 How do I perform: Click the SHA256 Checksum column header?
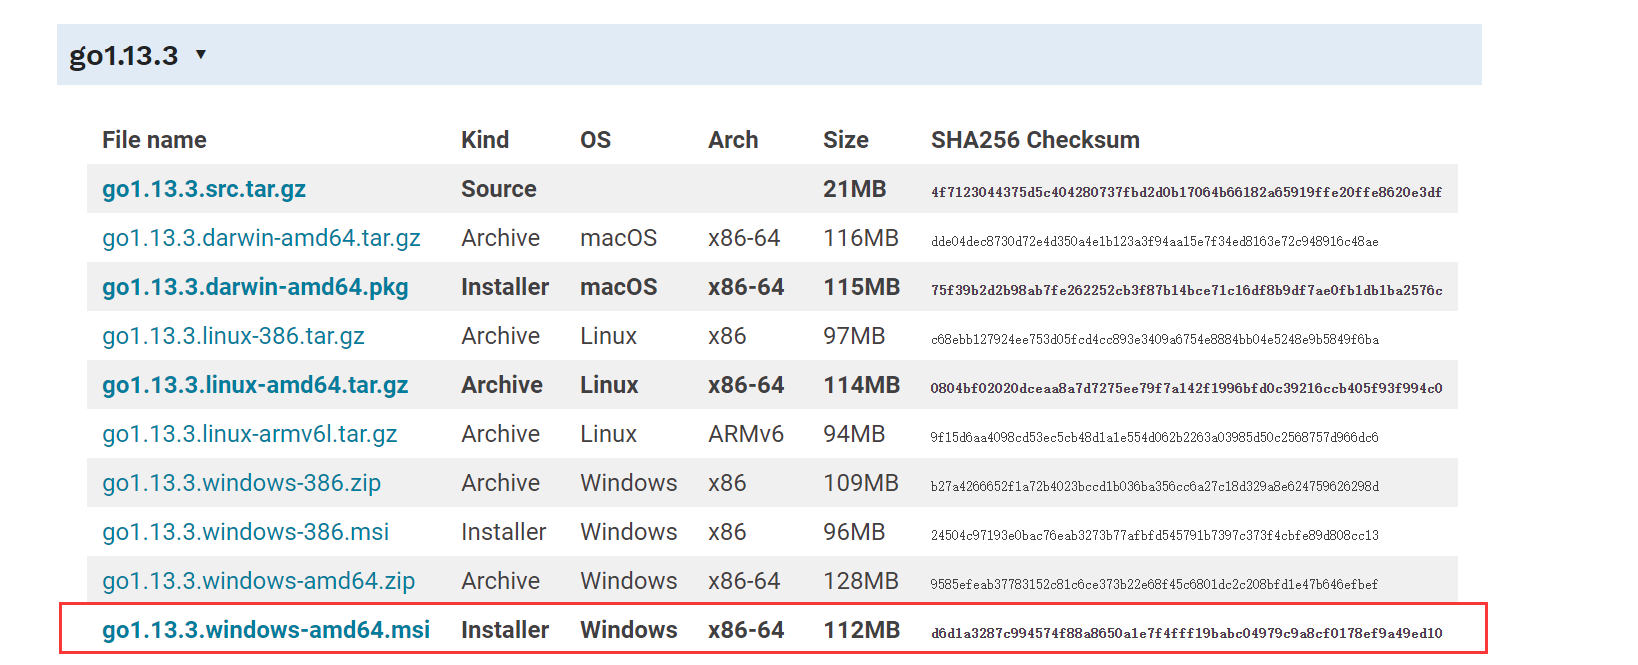tap(1035, 140)
